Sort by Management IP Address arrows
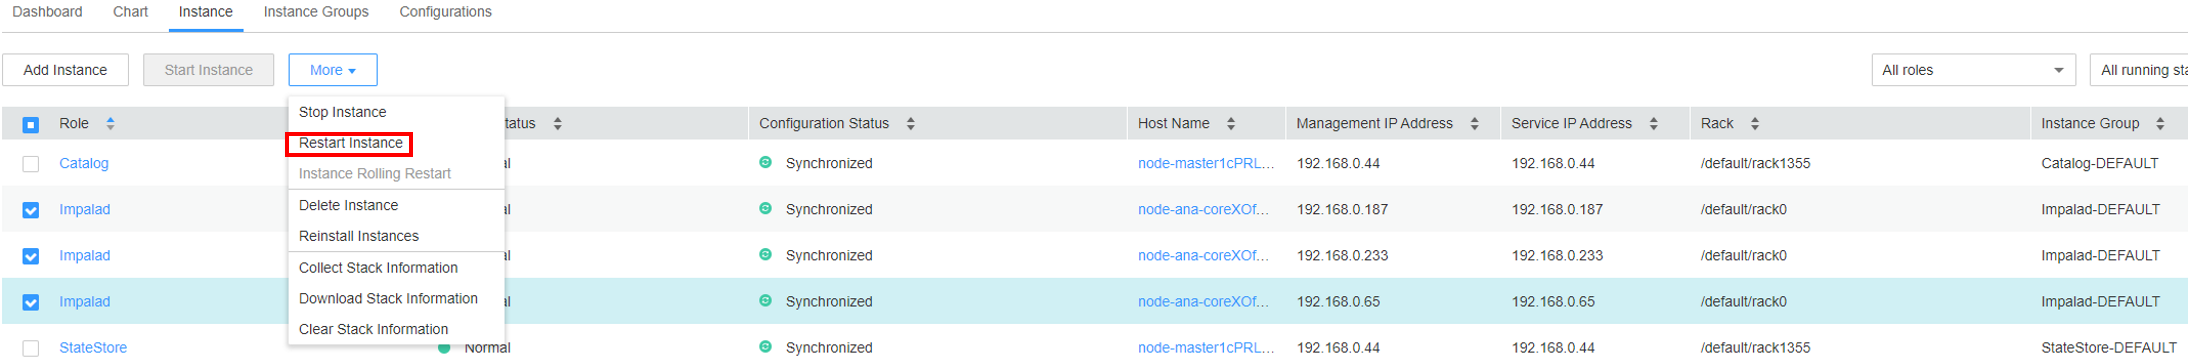Viewport: 2188px width, 362px height. tap(1474, 124)
